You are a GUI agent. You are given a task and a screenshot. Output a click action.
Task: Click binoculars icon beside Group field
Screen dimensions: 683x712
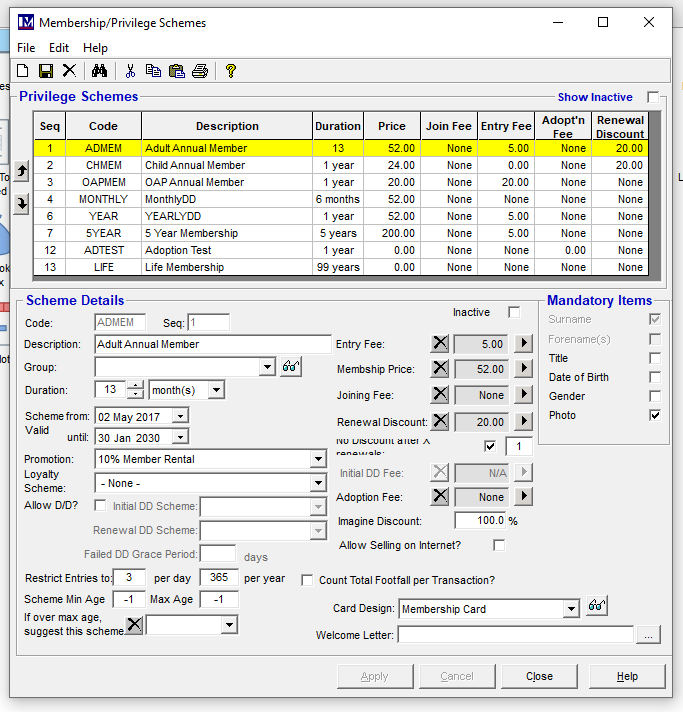click(290, 367)
